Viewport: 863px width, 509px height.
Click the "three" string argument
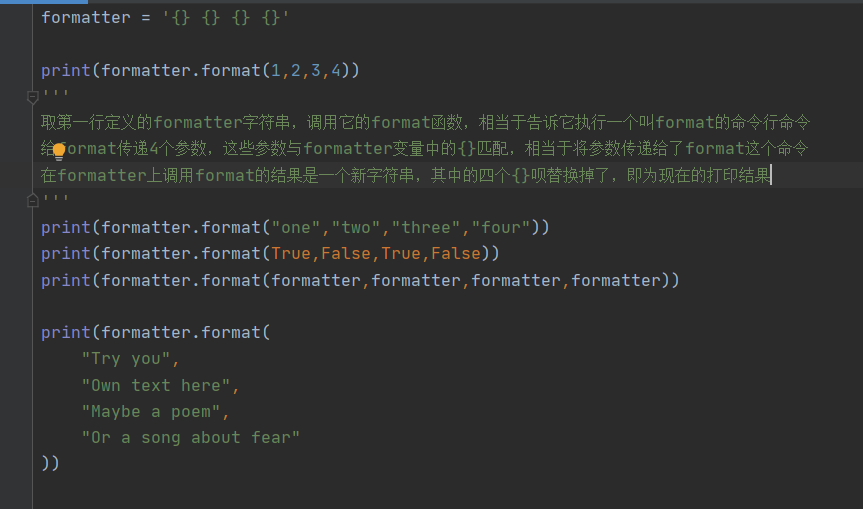425,227
